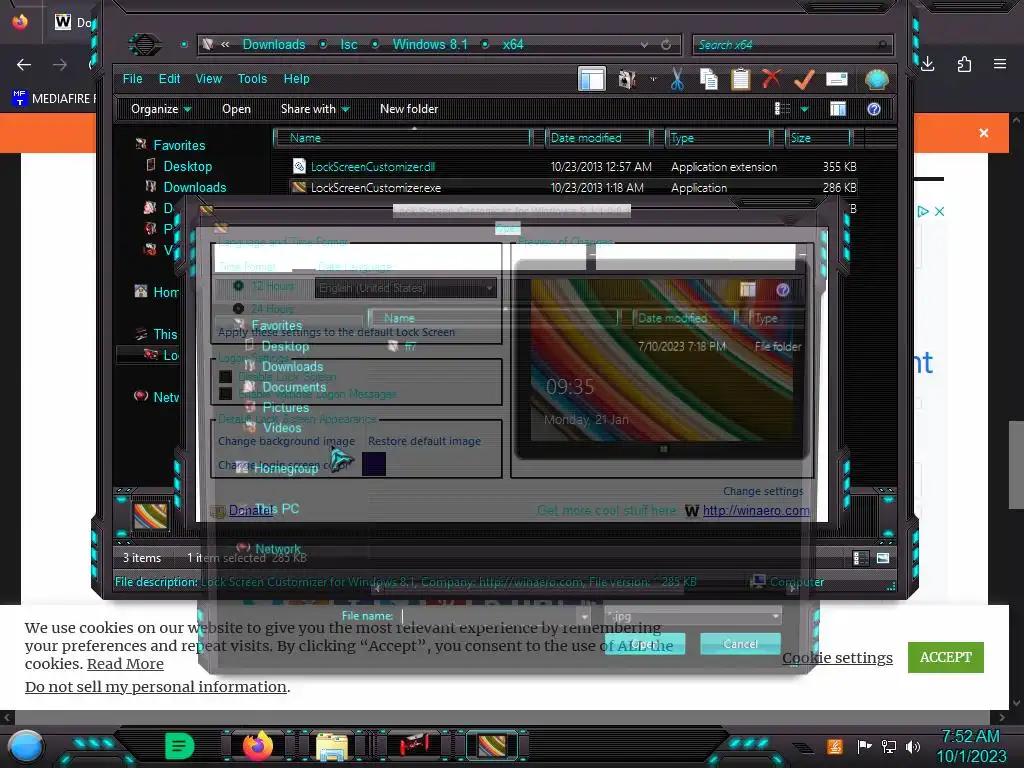The width and height of the screenshot is (1024, 768).
Task: Click the orange checkmark Properties icon
Action: point(804,80)
